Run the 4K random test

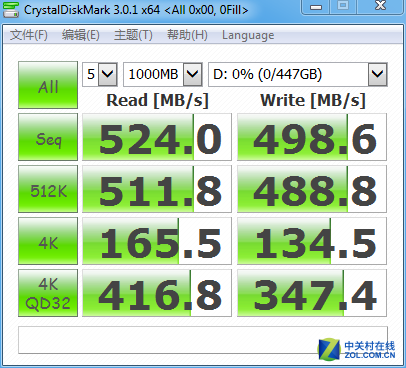[x=48, y=241]
